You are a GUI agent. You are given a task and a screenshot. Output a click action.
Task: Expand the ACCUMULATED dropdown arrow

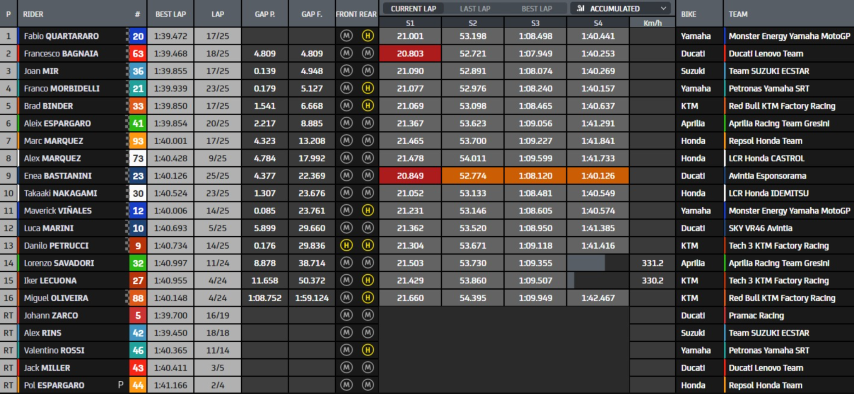click(x=663, y=8)
